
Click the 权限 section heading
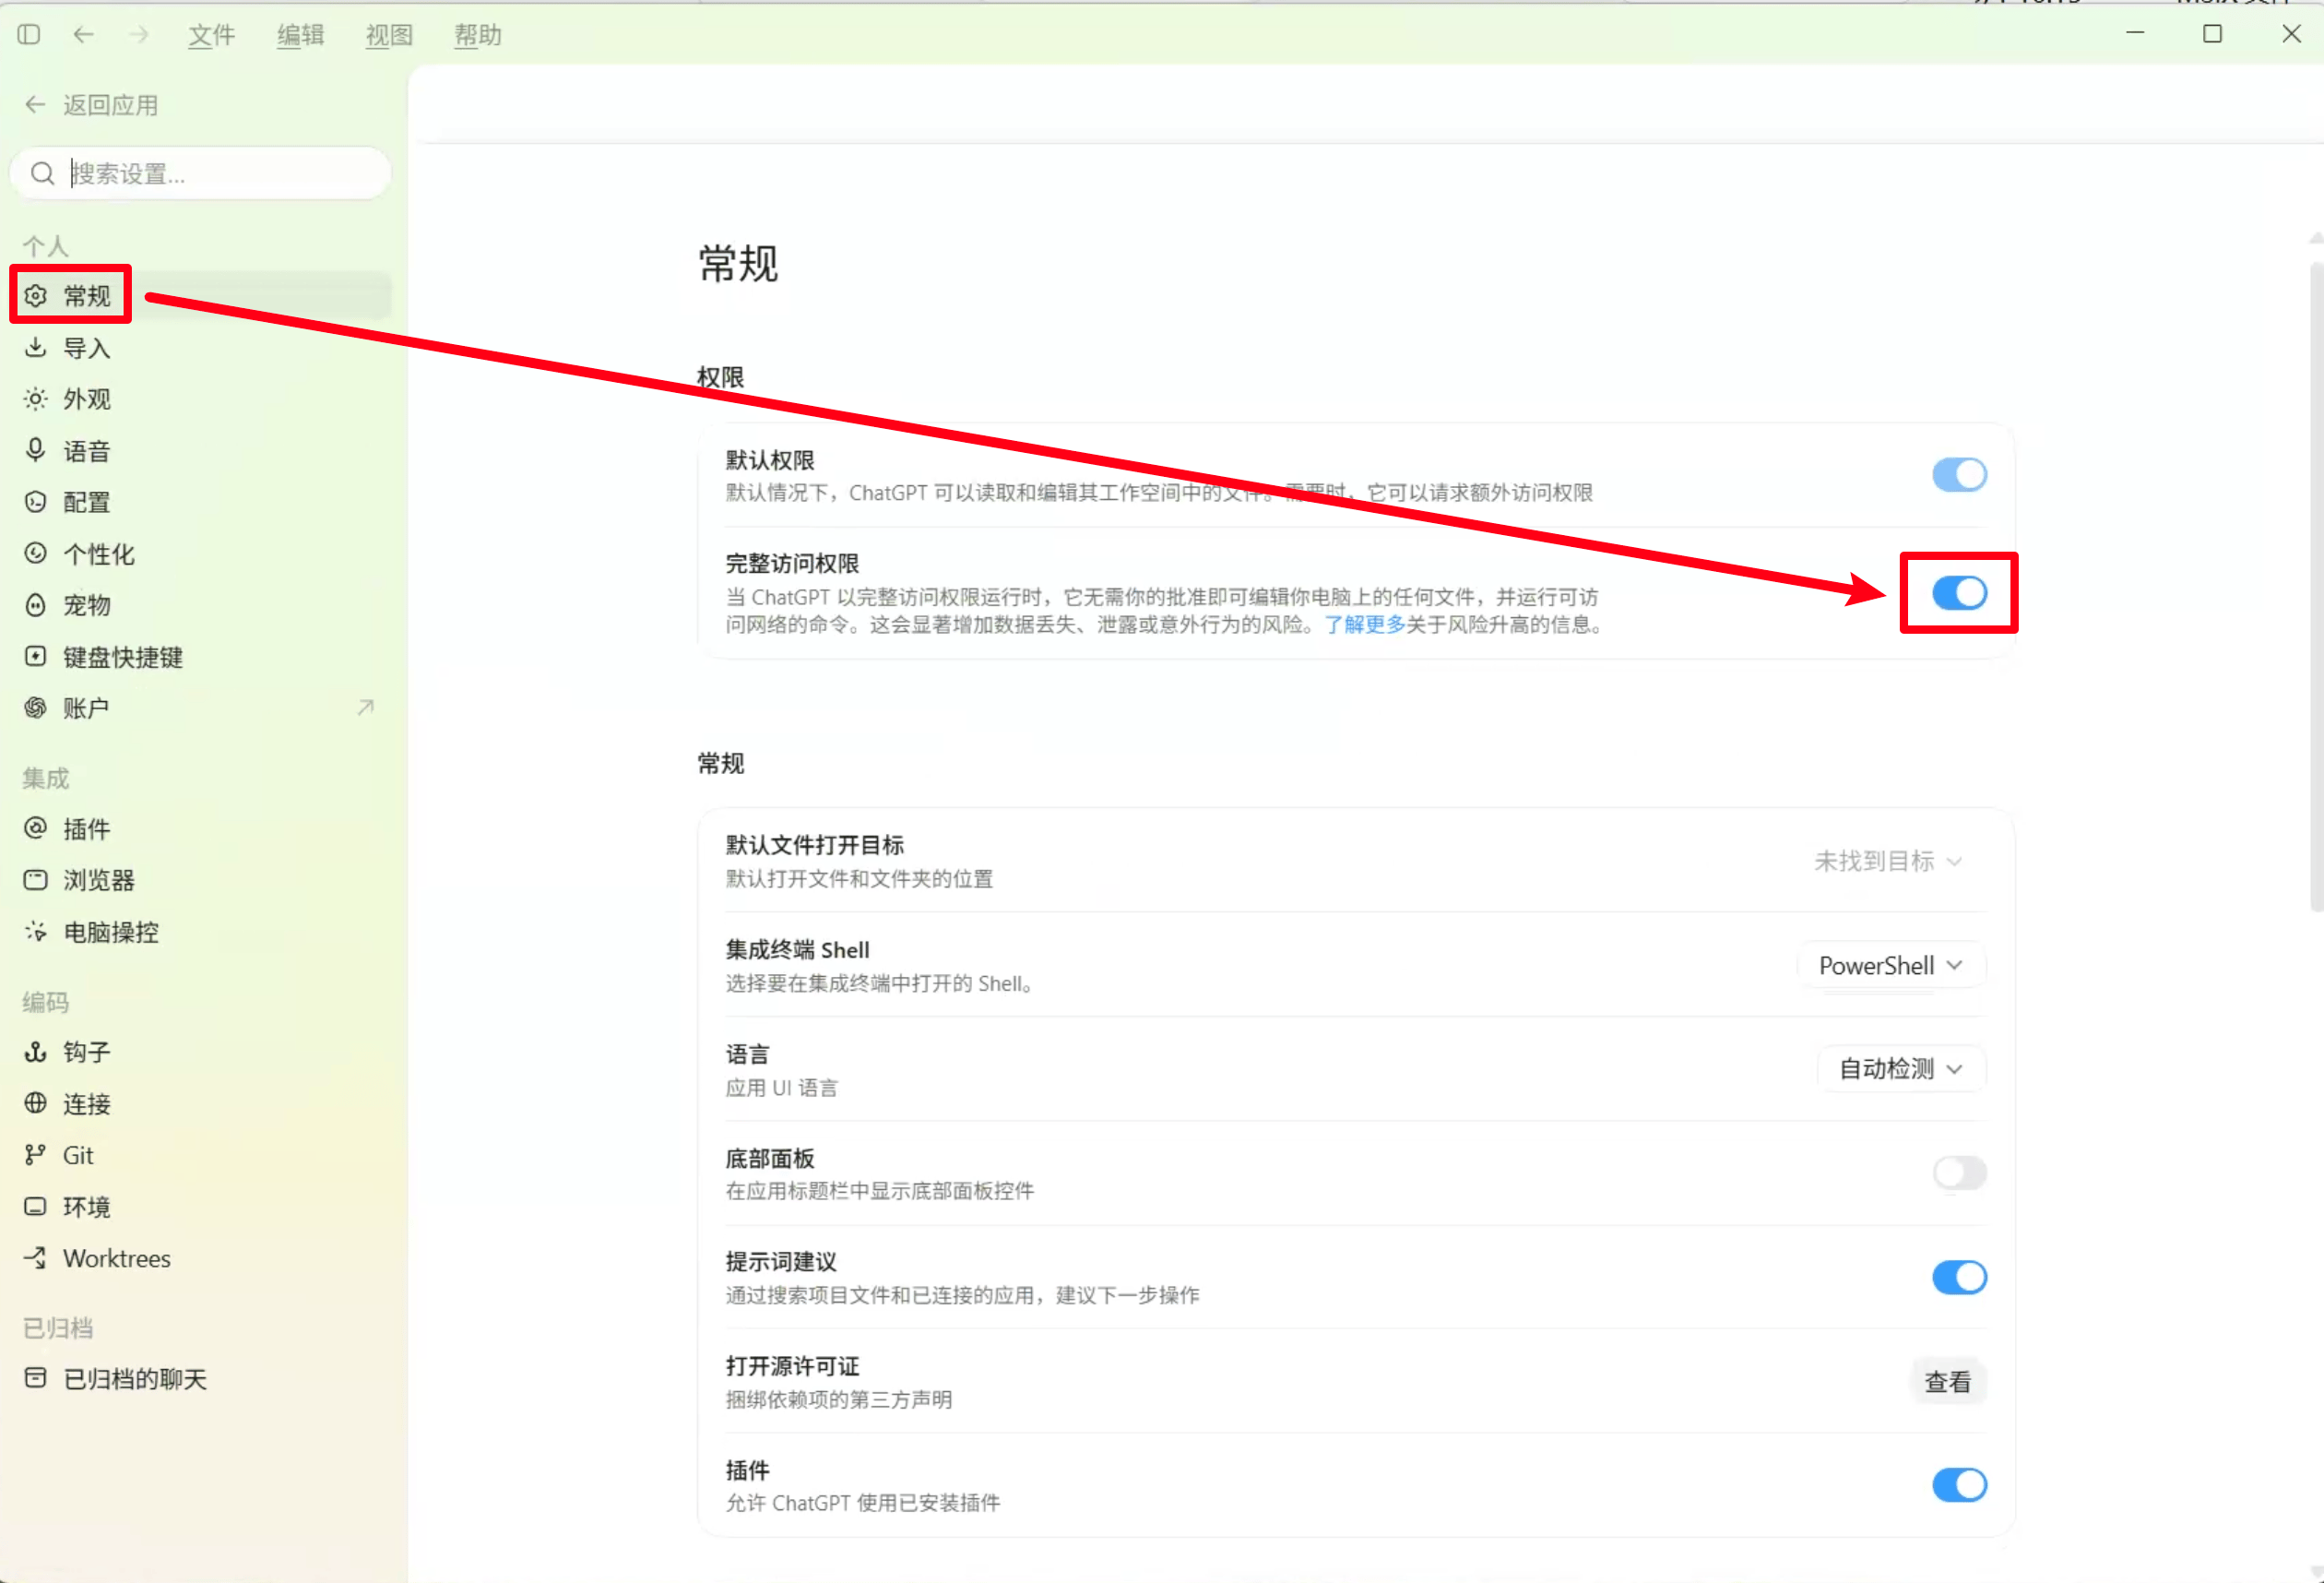click(x=720, y=377)
